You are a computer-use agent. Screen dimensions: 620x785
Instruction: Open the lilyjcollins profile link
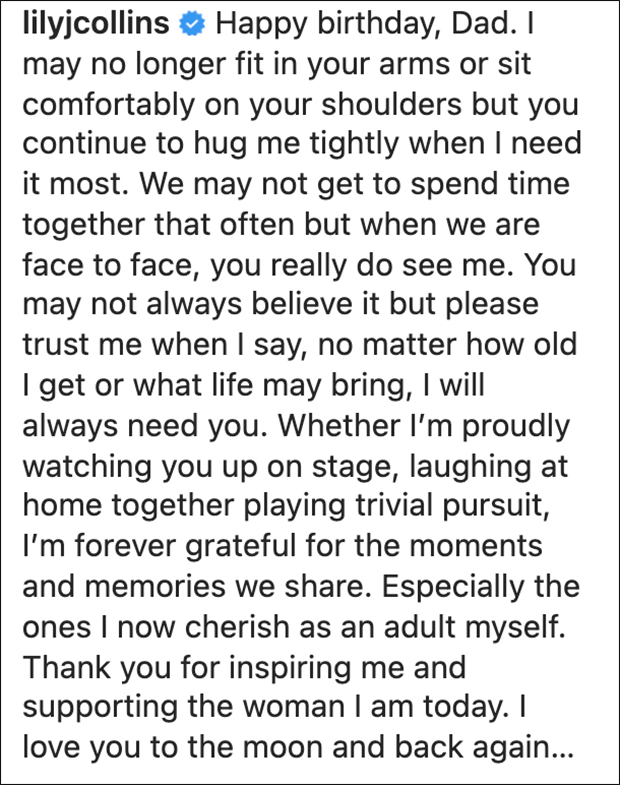(96, 25)
